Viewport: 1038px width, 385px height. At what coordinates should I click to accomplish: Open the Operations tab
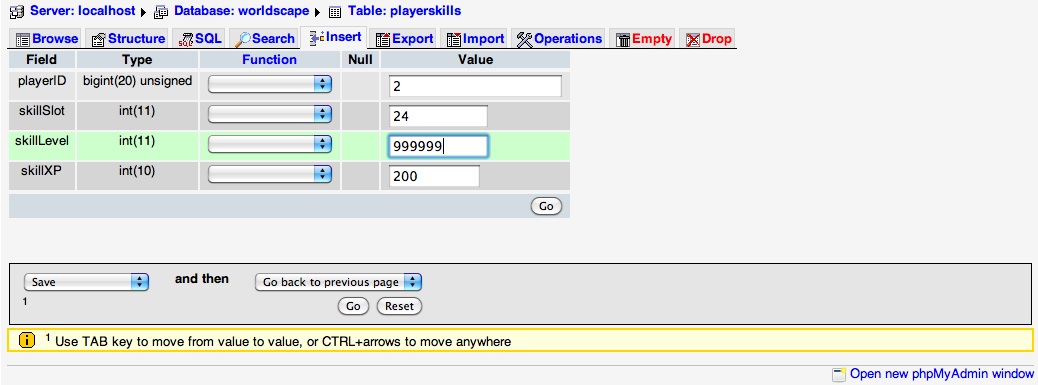[559, 39]
